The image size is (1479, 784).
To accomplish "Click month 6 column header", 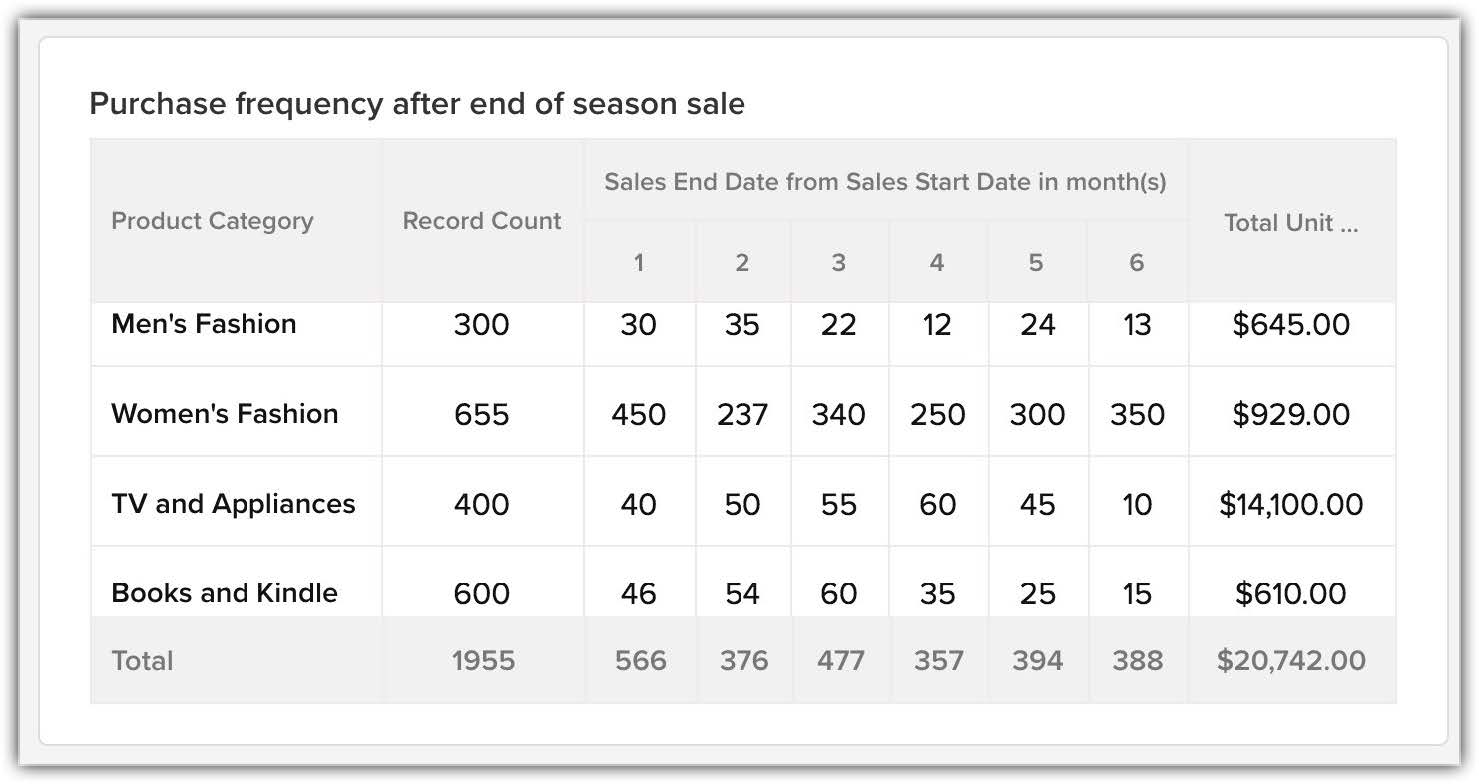I will (x=1136, y=263).
